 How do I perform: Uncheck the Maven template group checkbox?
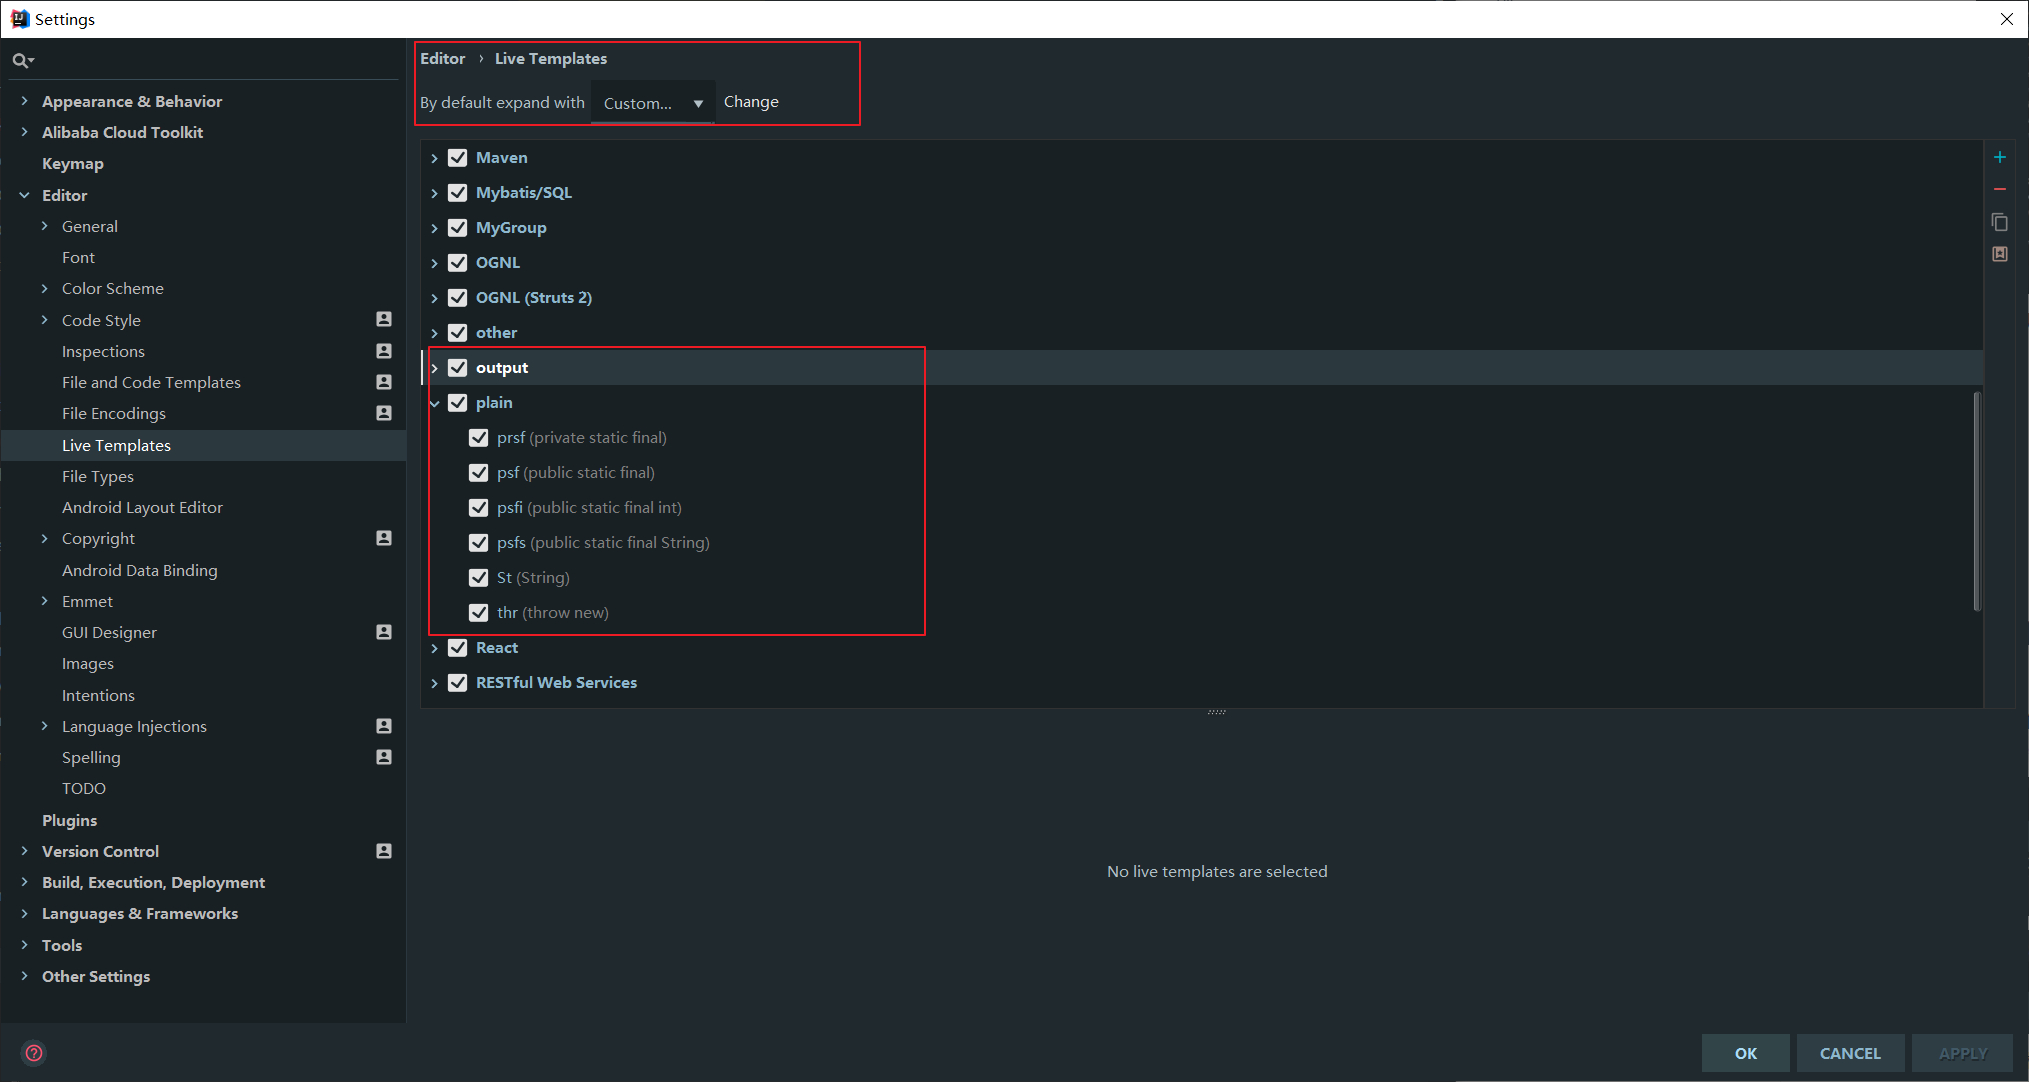point(458,158)
